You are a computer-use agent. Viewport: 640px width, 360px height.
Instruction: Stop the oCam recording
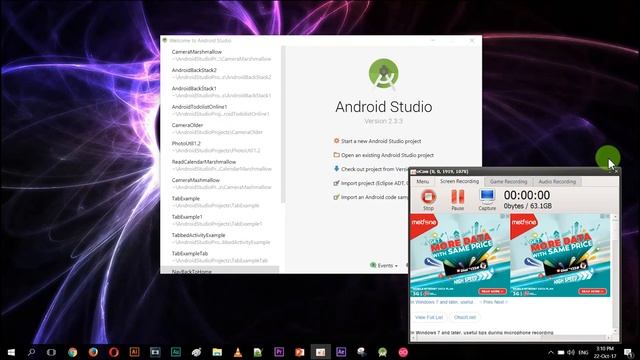428,200
